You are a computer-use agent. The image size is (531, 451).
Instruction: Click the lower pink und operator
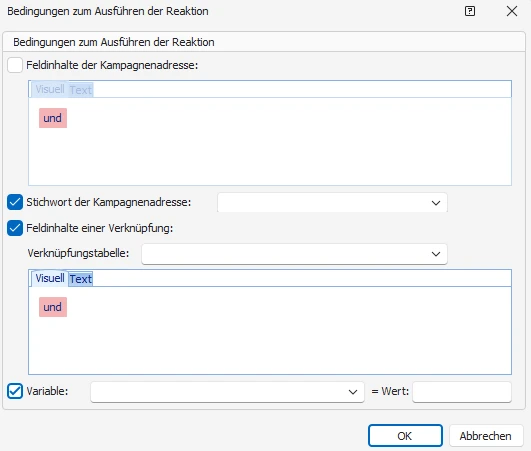click(53, 307)
